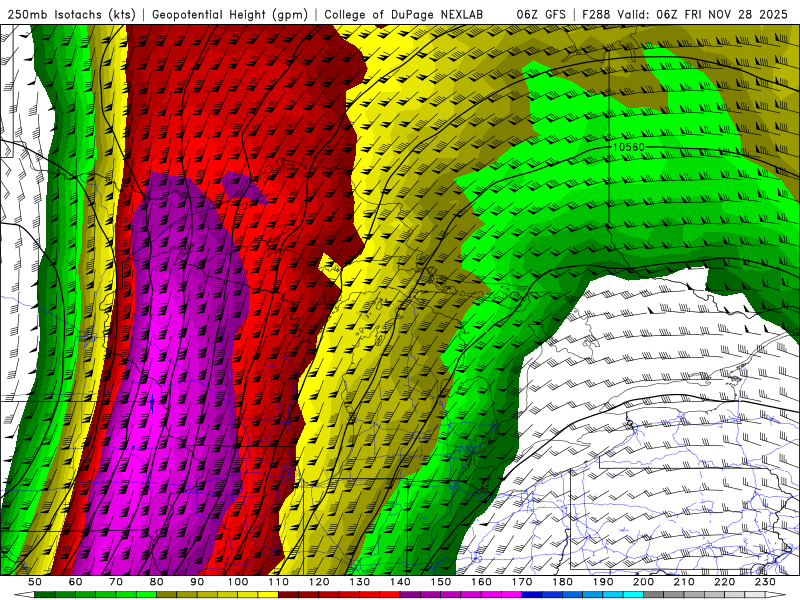Click the 100 value on the color scale
The width and height of the screenshot is (800, 600).
238,582
